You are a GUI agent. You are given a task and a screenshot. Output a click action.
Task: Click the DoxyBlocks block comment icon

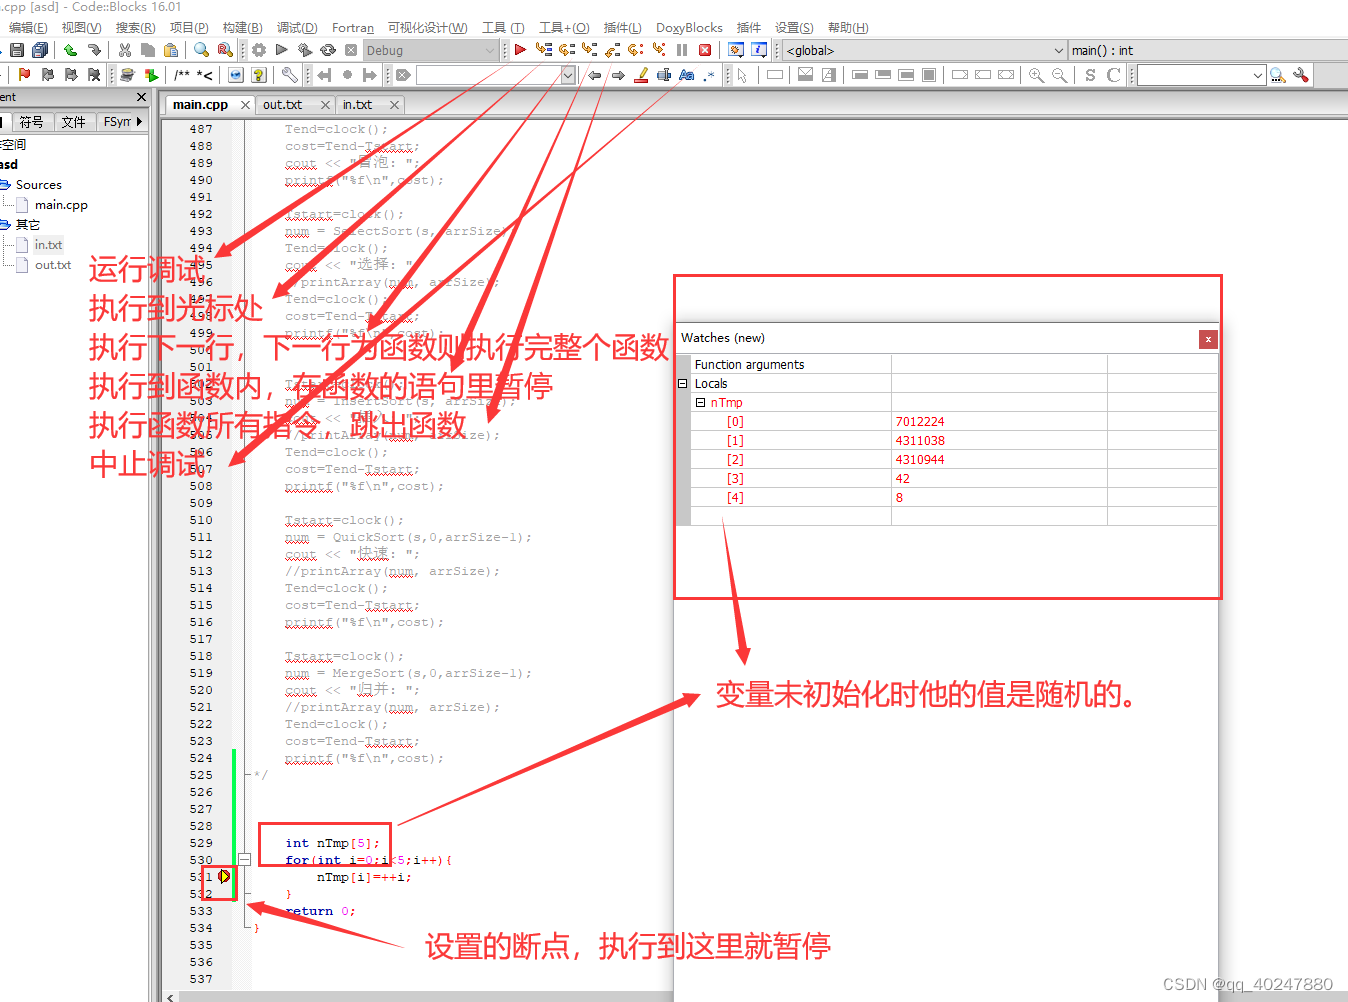[x=183, y=75]
